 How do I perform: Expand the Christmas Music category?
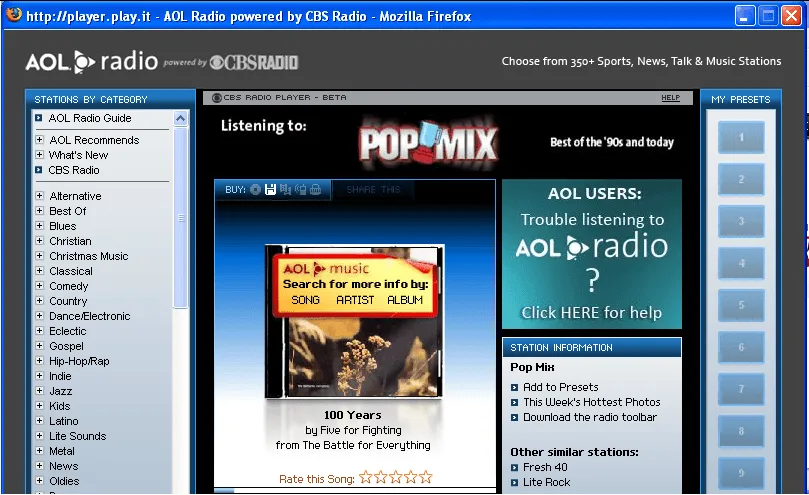coord(39,256)
